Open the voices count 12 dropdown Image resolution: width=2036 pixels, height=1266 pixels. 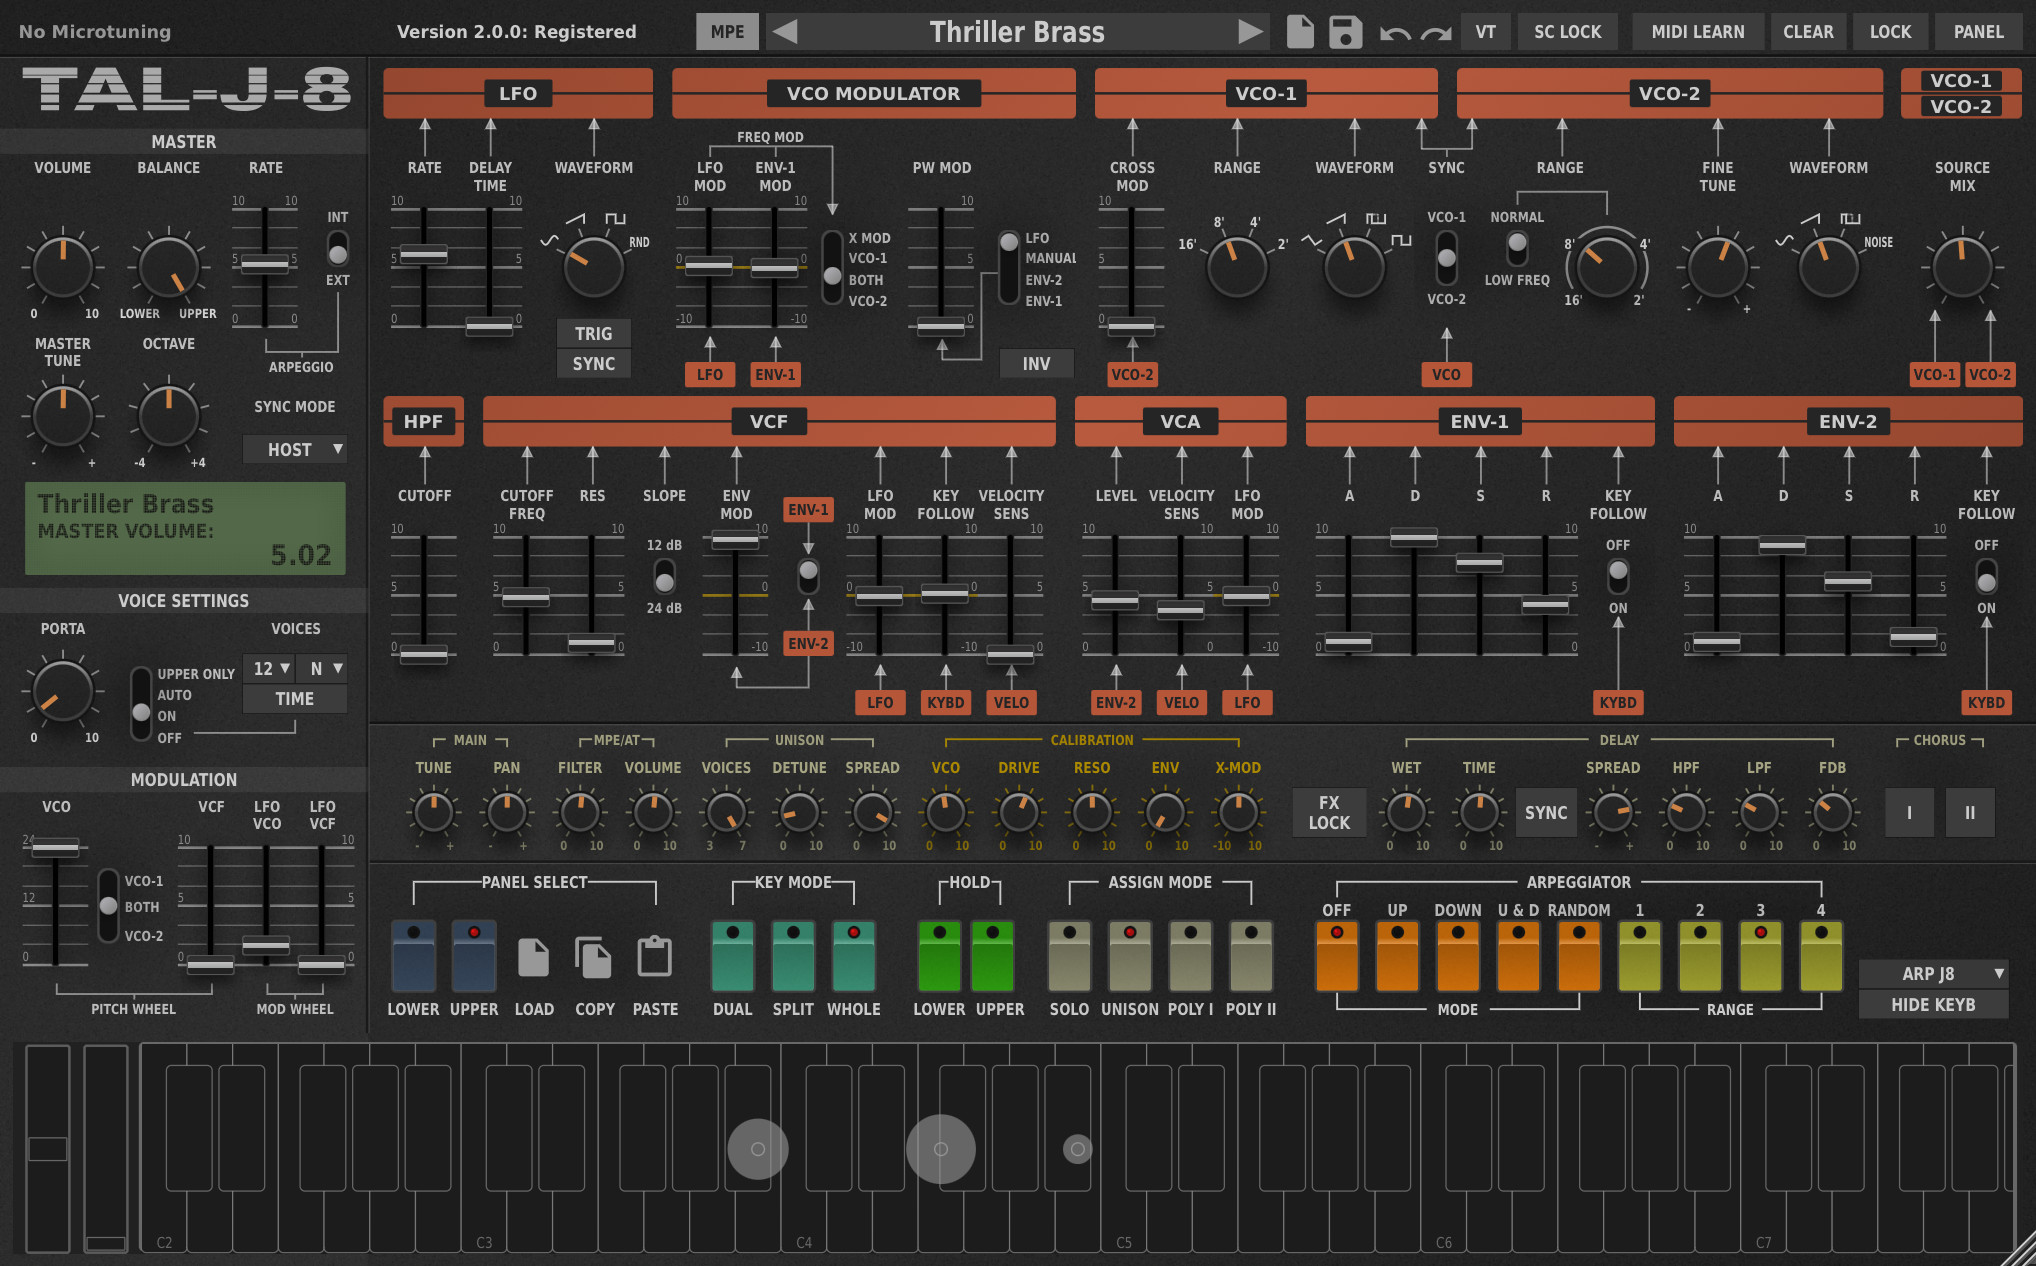[x=269, y=669]
